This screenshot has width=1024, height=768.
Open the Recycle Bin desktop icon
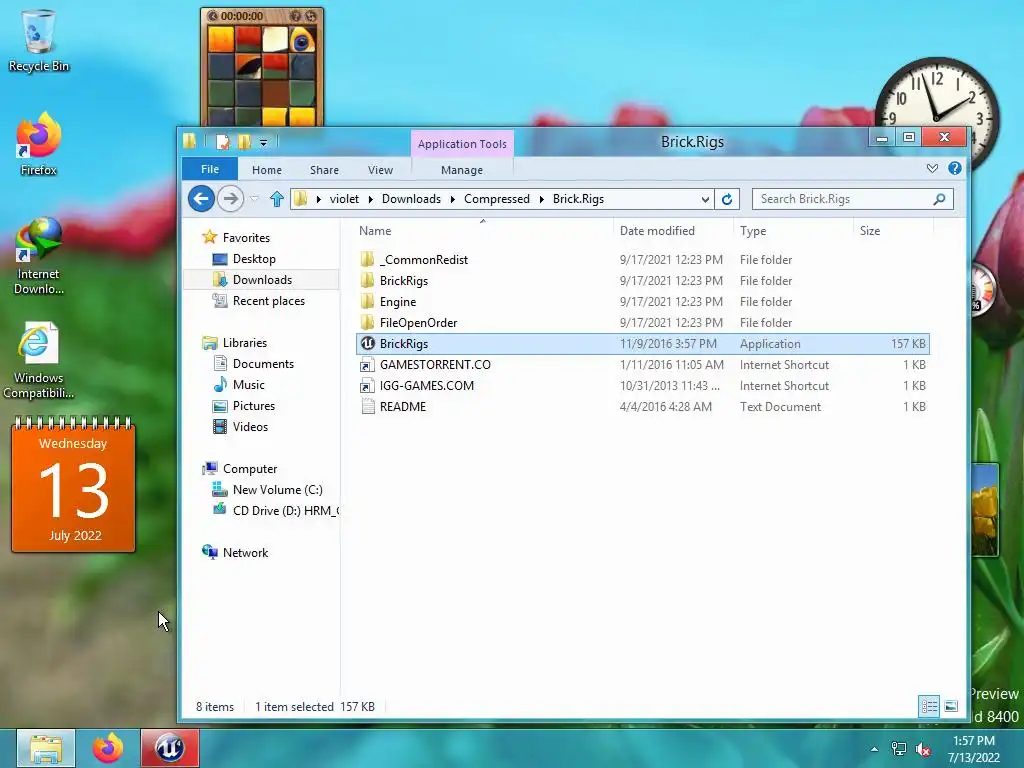(38, 40)
